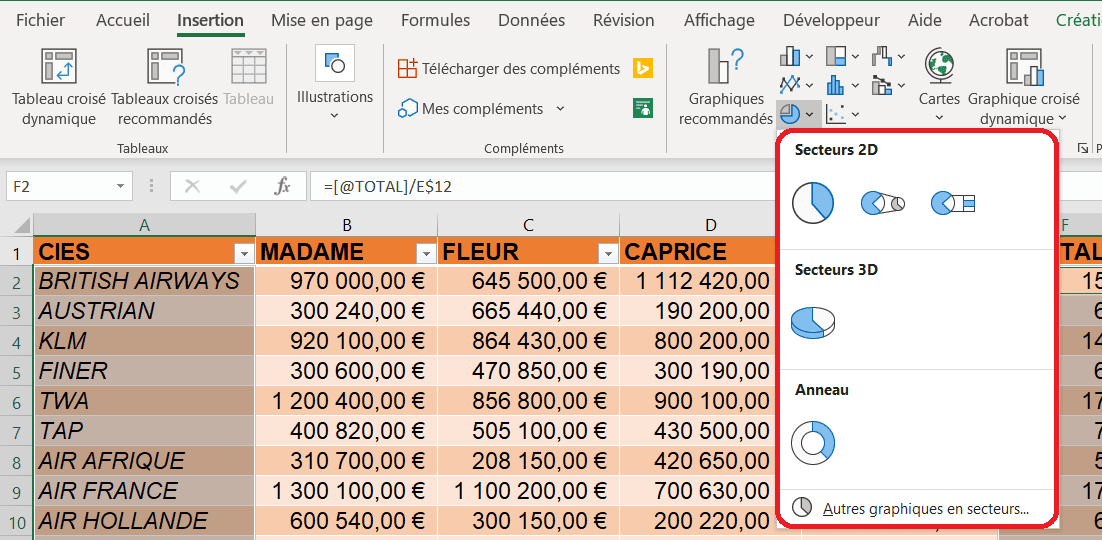Click Télécharger des compléments
1102x540 pixels.
click(x=509, y=69)
